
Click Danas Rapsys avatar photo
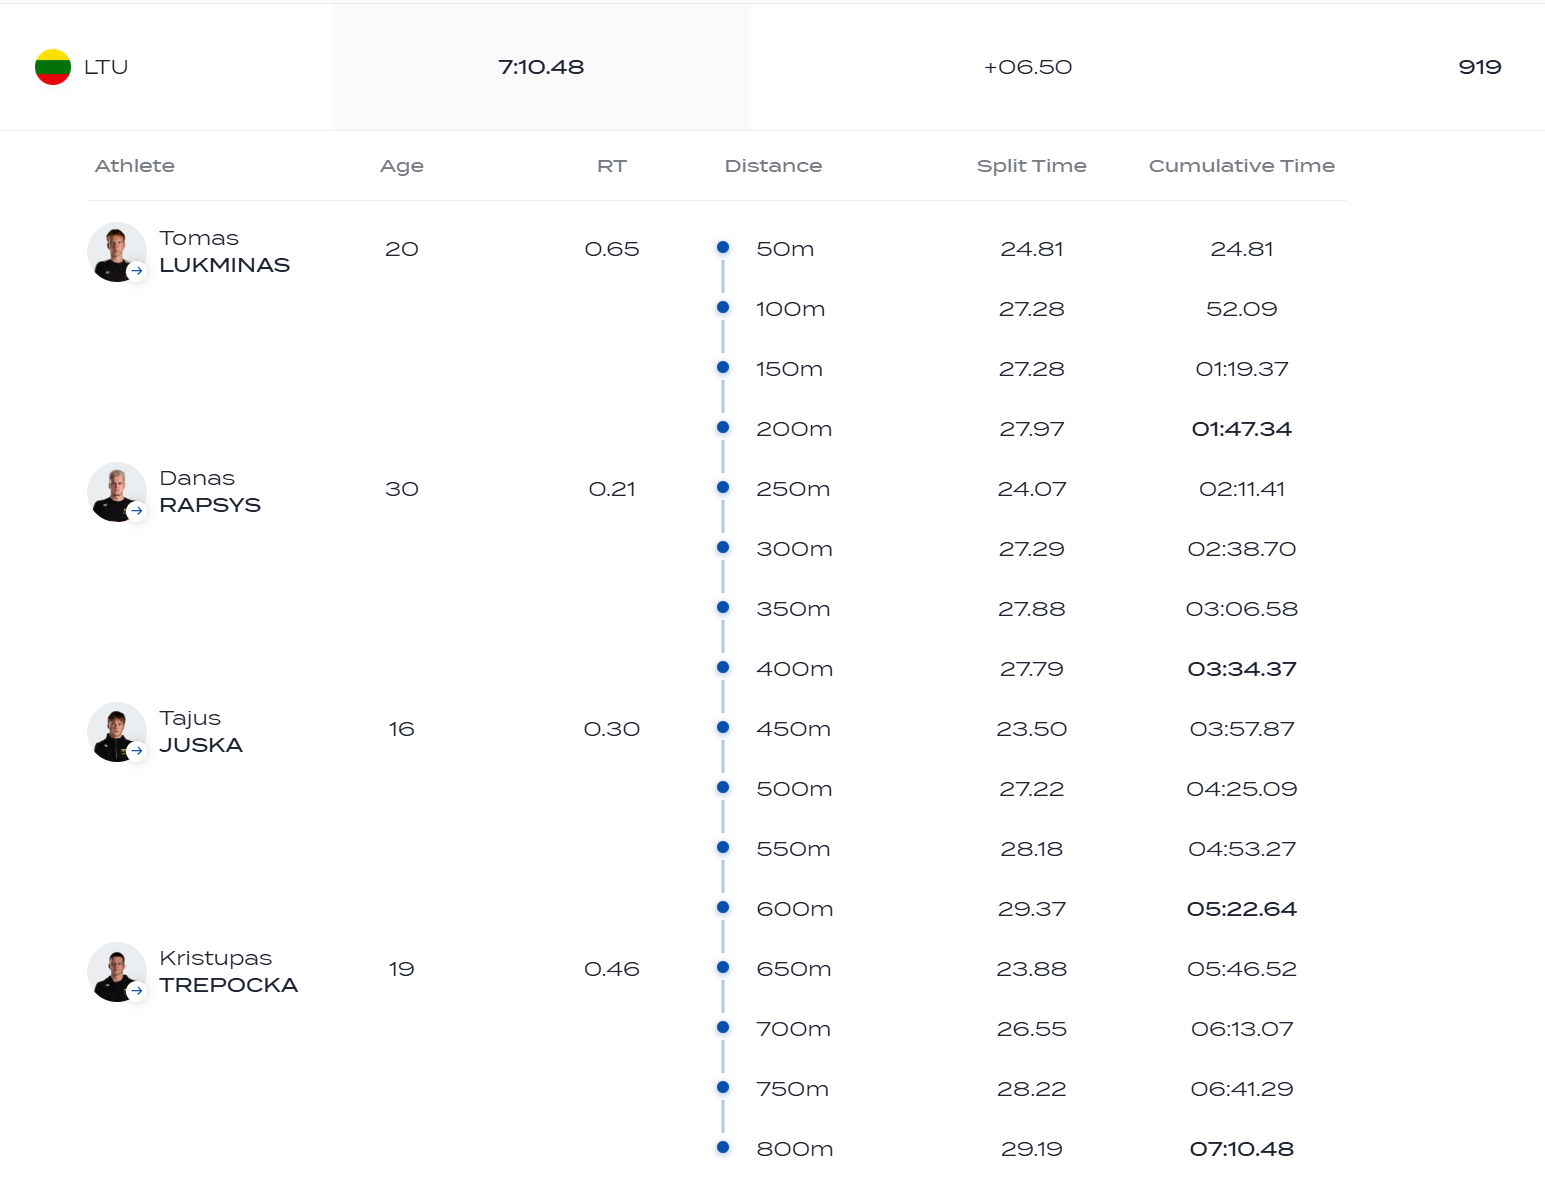[x=117, y=492]
